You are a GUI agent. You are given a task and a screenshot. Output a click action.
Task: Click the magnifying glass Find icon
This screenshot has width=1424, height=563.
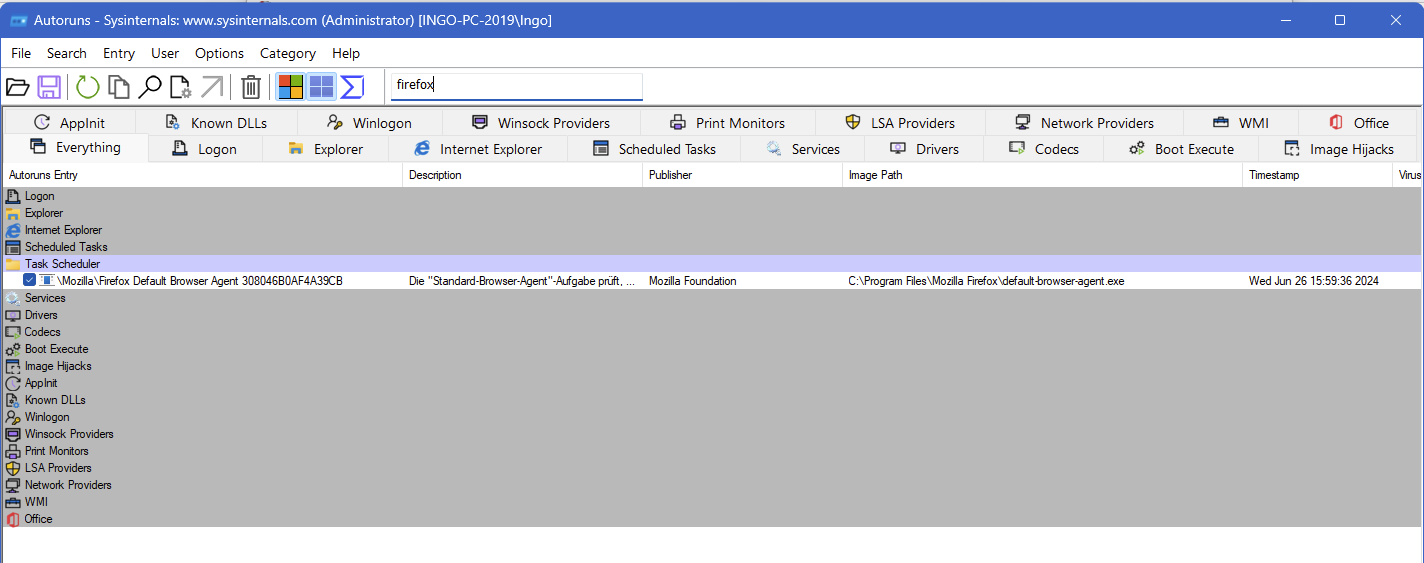[x=150, y=87]
